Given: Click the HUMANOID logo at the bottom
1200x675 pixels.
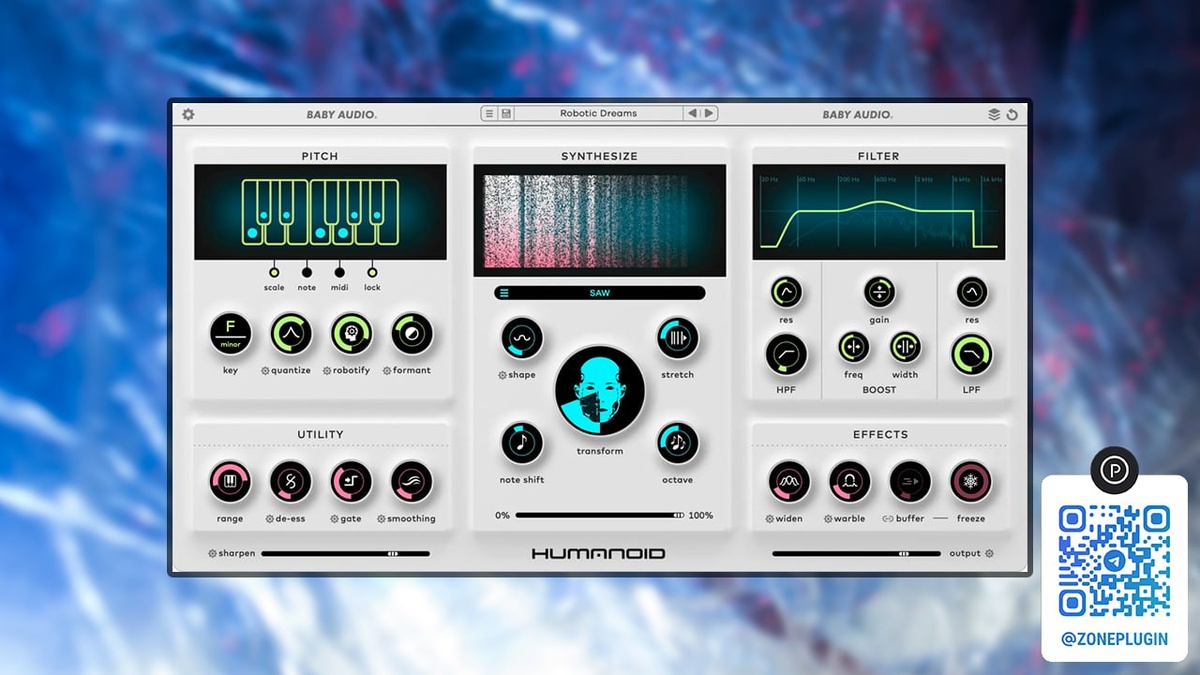Looking at the screenshot, I should tap(598, 554).
